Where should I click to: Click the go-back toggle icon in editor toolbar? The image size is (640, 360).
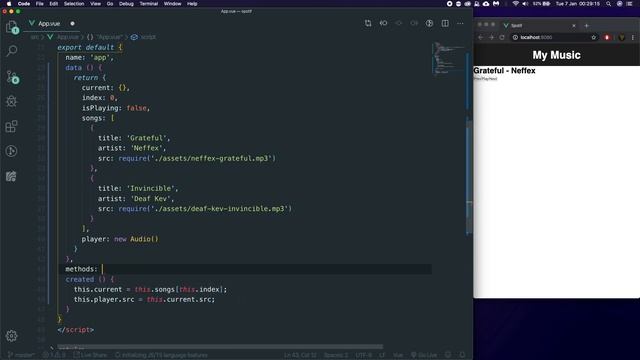383,23
